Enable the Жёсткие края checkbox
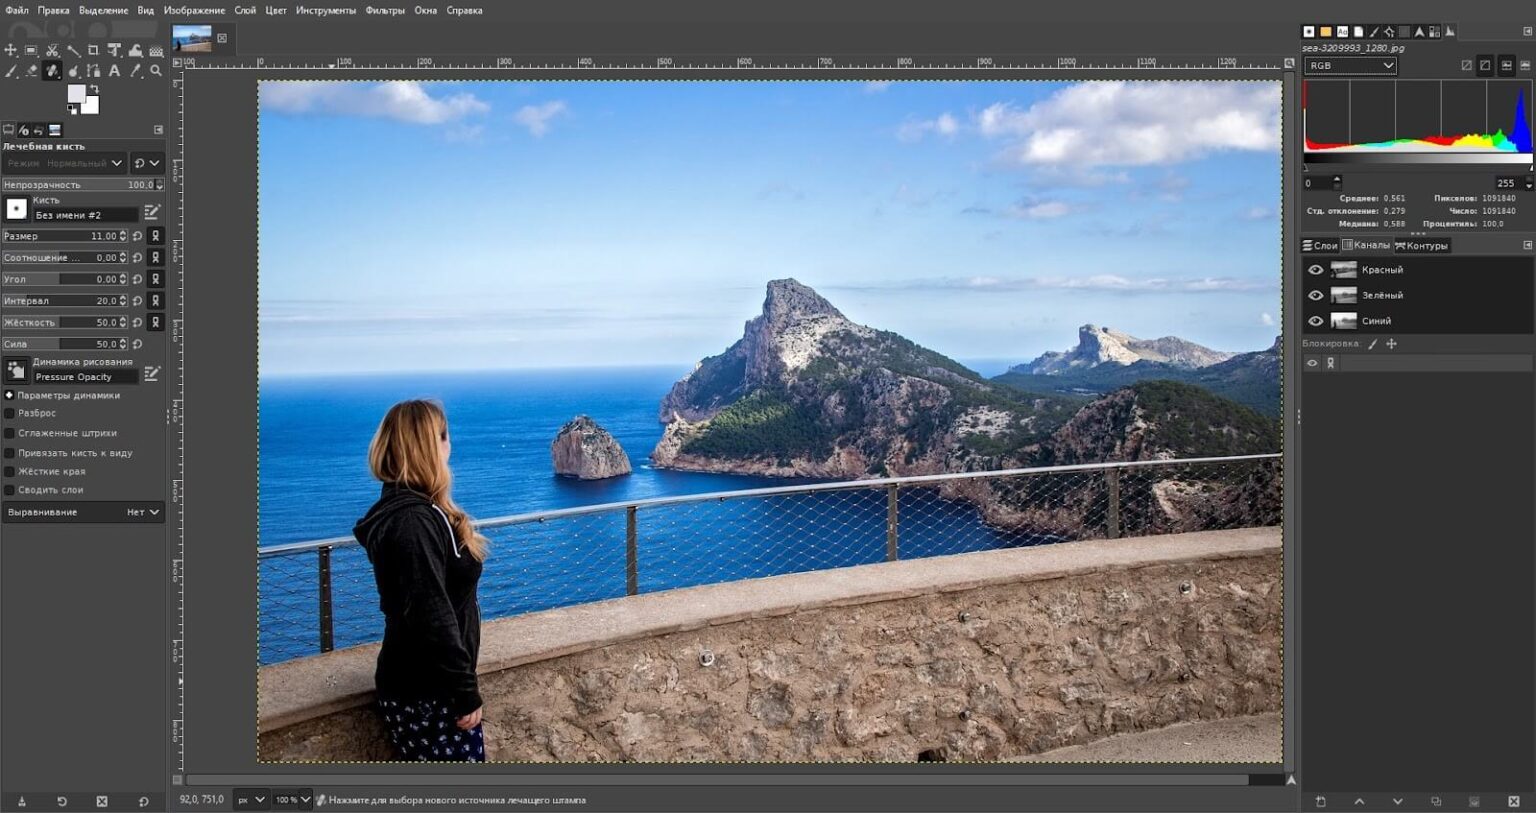This screenshot has height=813, width=1536. (x=10, y=471)
